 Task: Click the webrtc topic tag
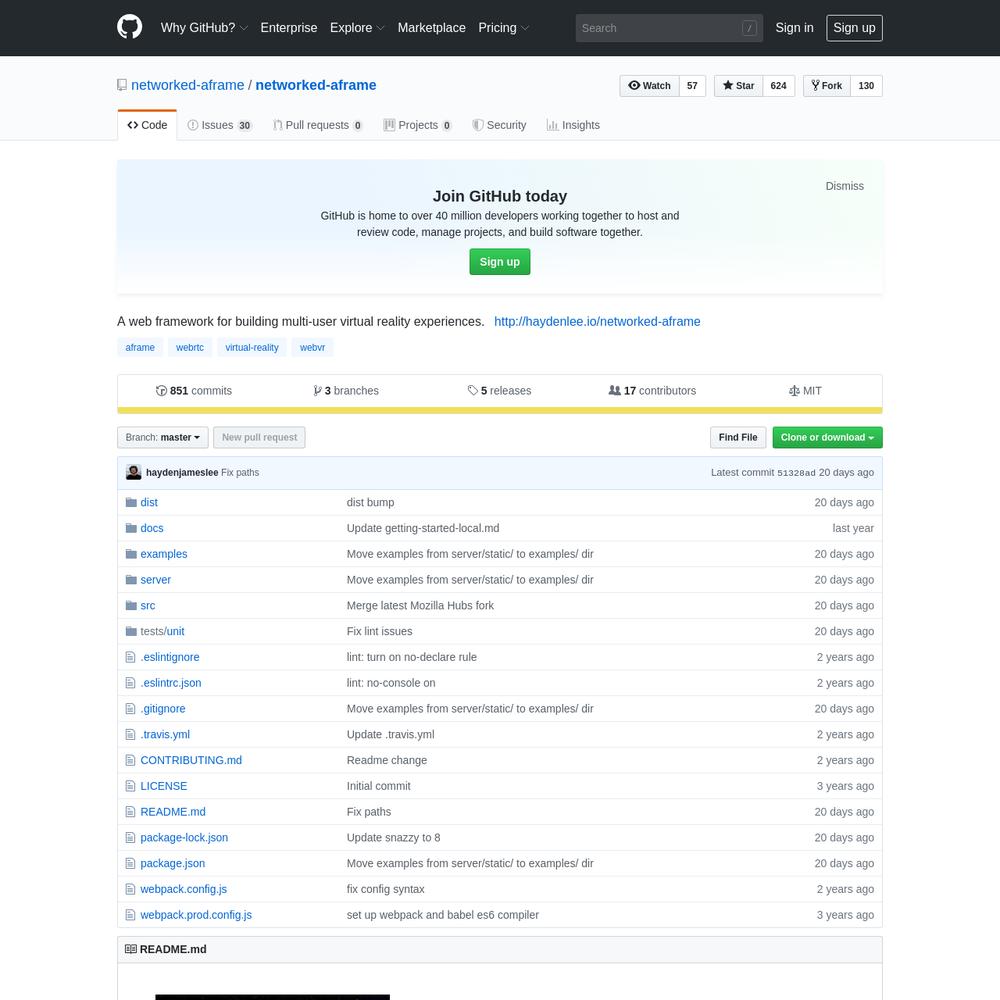coord(190,348)
